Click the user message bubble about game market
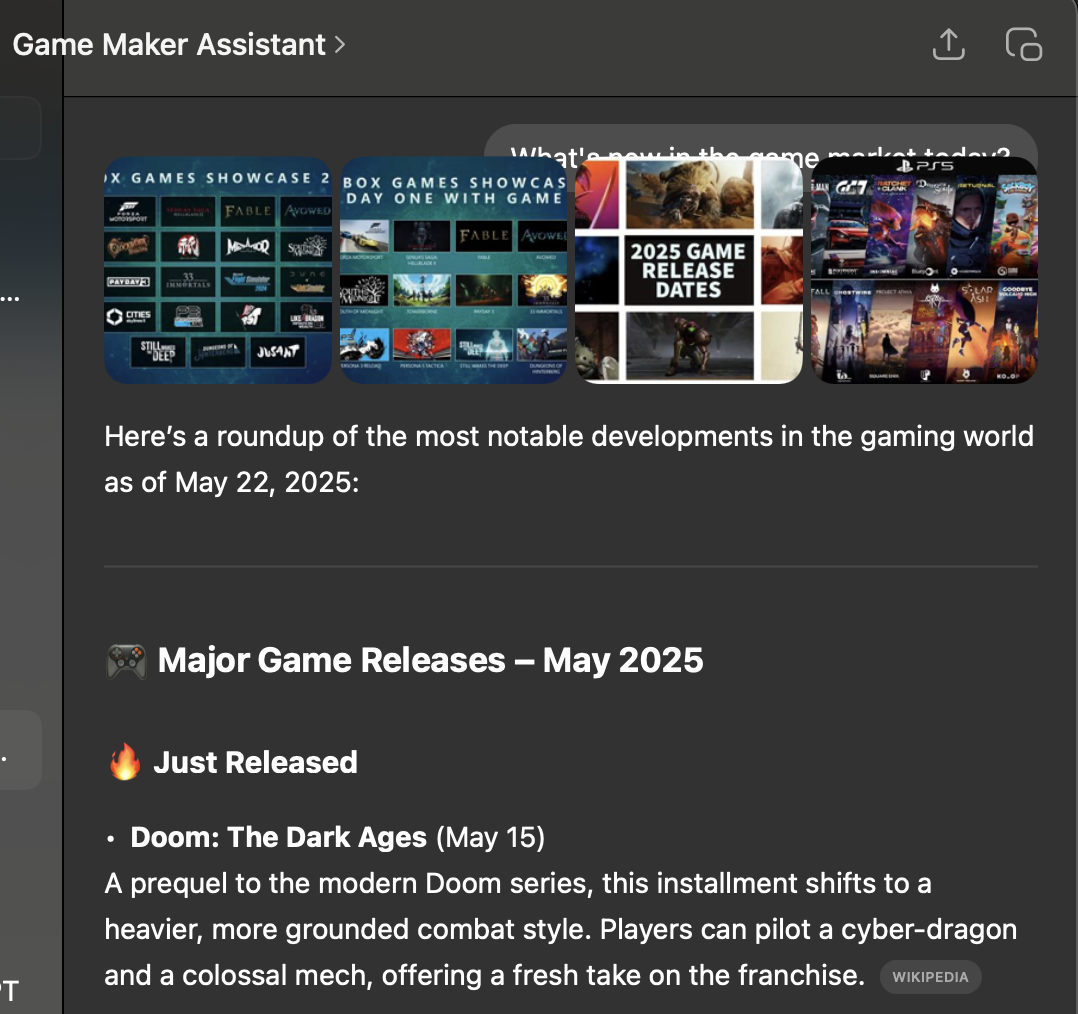 click(x=760, y=142)
